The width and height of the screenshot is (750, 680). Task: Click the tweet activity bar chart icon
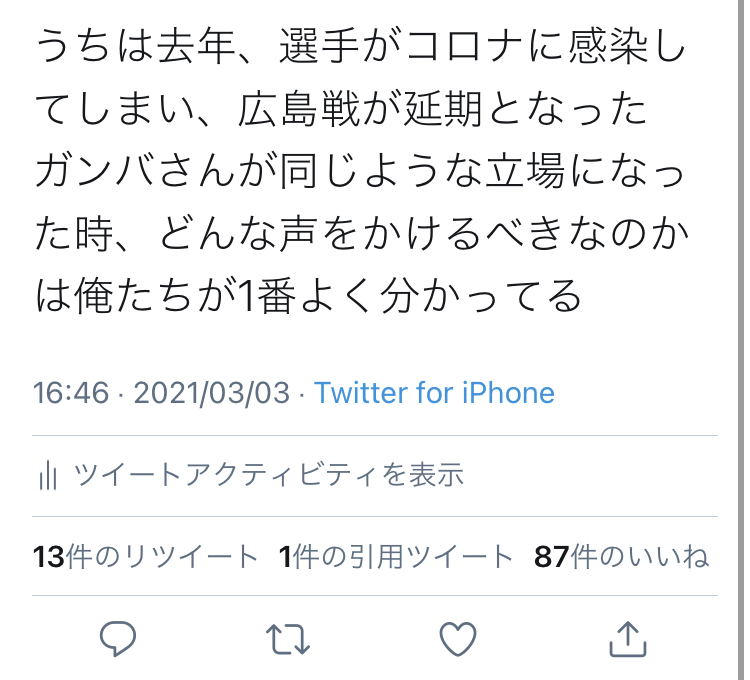(x=46, y=476)
